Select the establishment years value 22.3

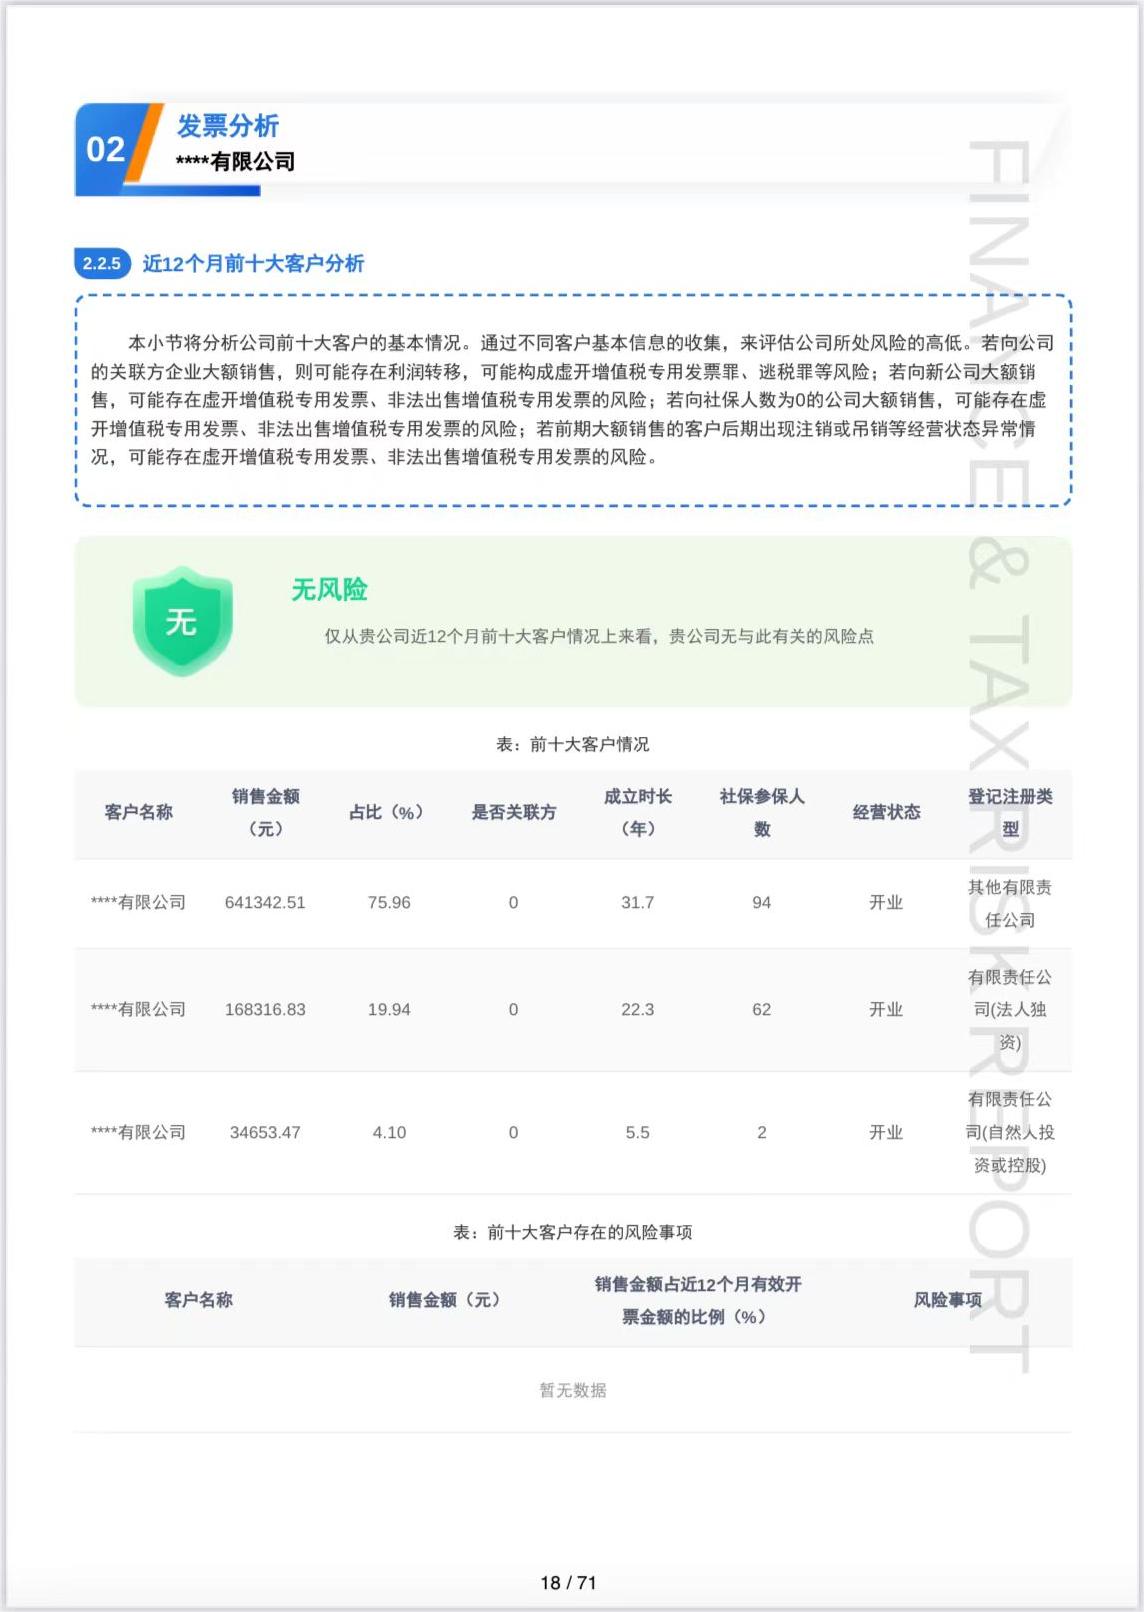(637, 1009)
